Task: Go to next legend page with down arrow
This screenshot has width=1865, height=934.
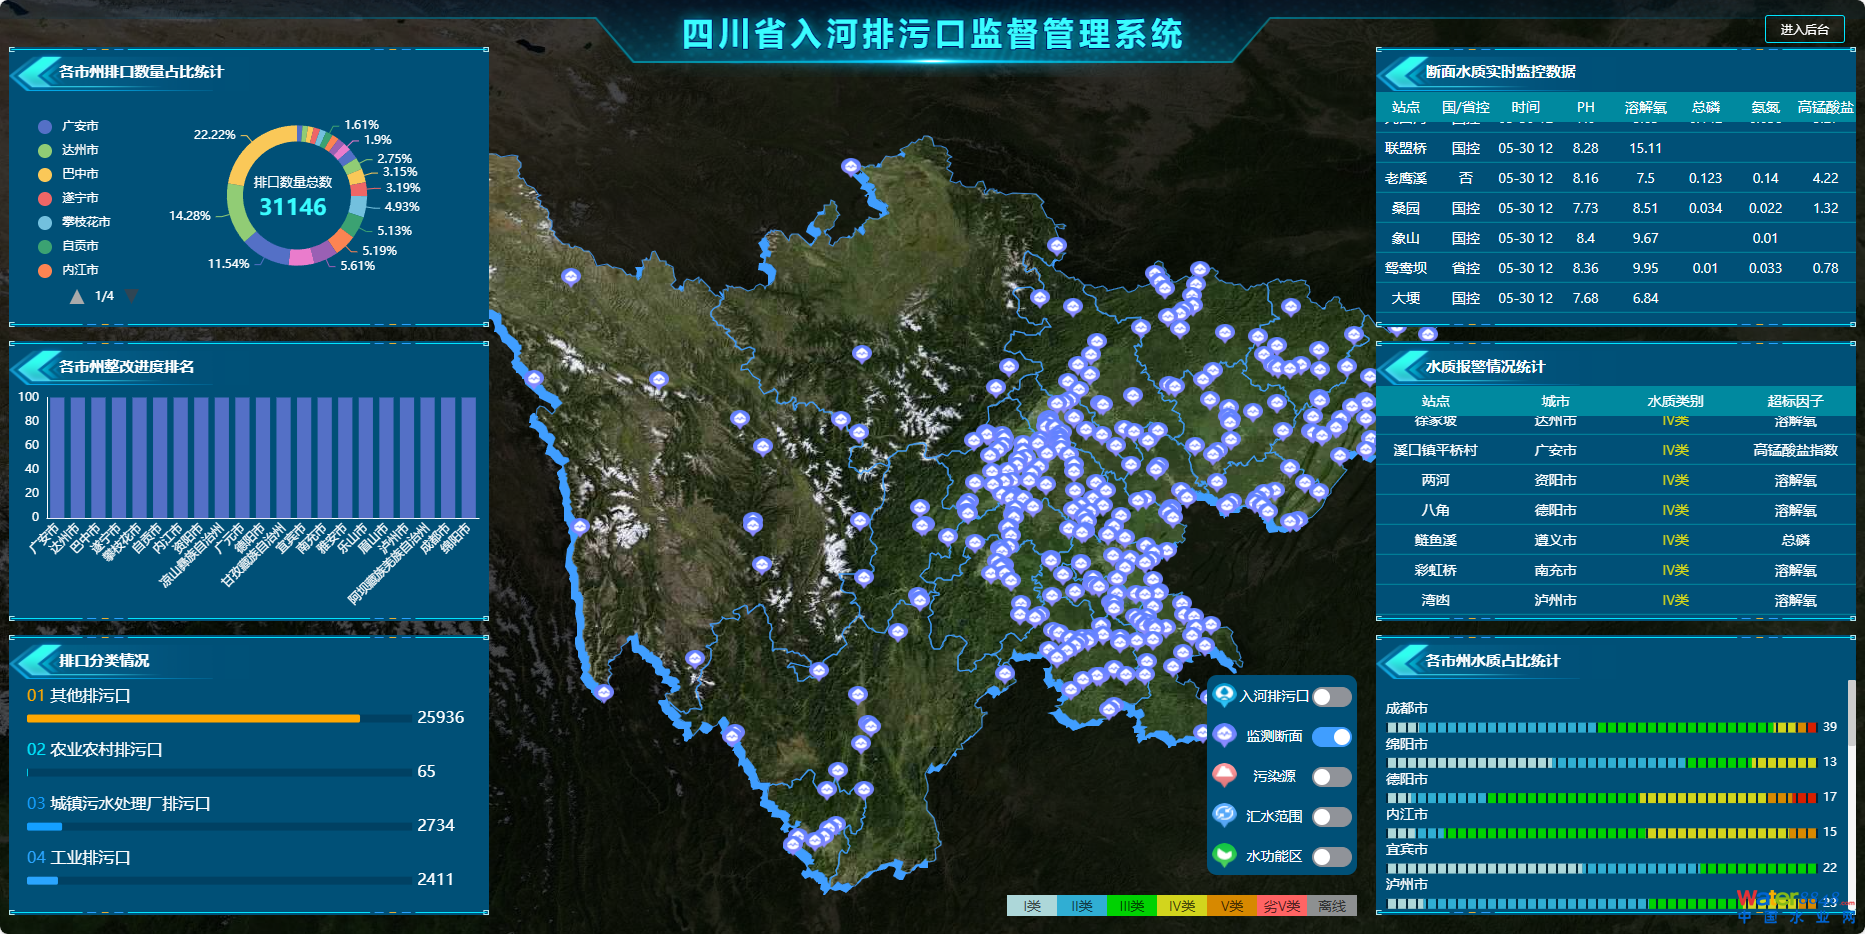Action: 131,296
